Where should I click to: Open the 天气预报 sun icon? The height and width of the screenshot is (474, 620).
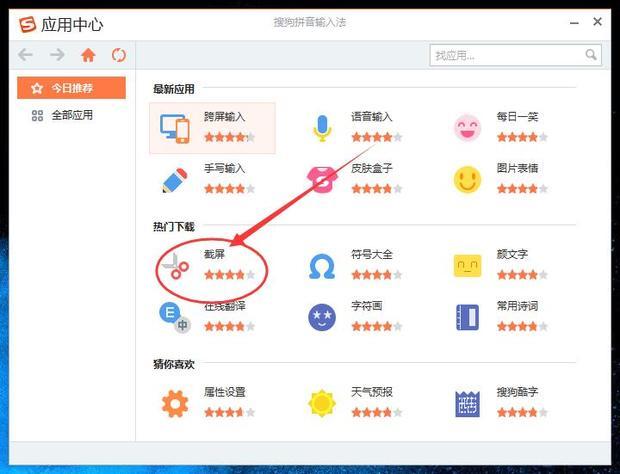pyautogui.click(x=322, y=404)
